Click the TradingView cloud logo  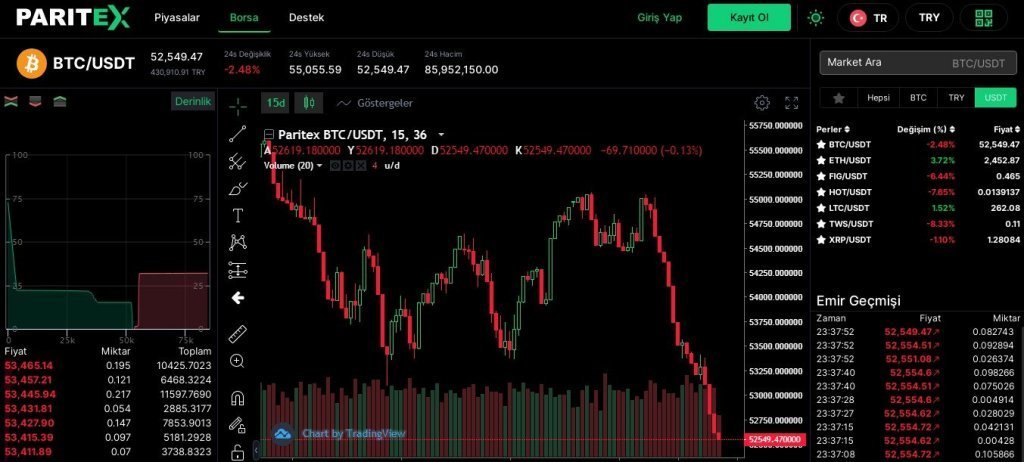coord(283,433)
